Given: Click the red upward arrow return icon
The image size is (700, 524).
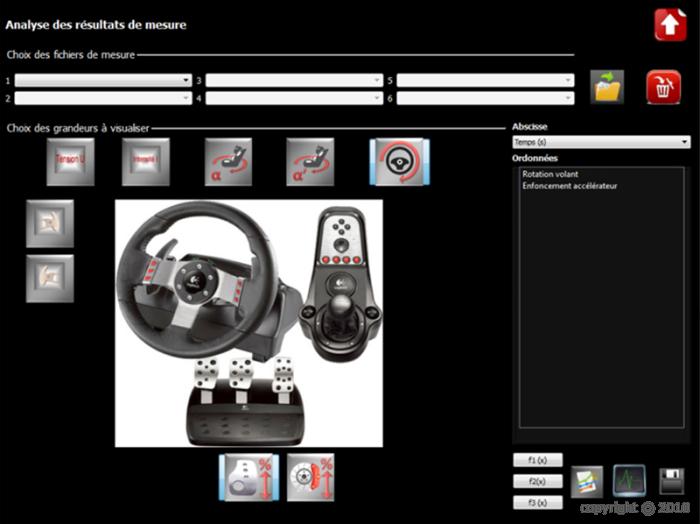Looking at the screenshot, I should [x=671, y=25].
